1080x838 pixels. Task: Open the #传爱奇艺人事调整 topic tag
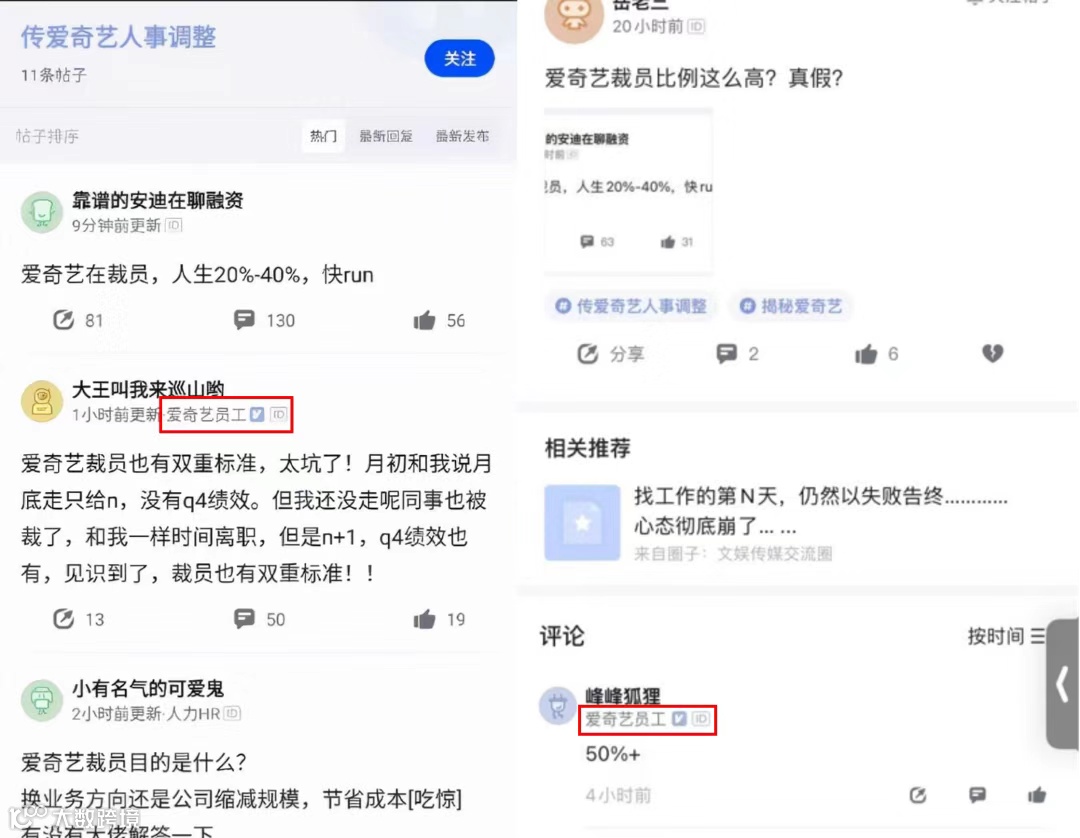pyautogui.click(x=631, y=306)
